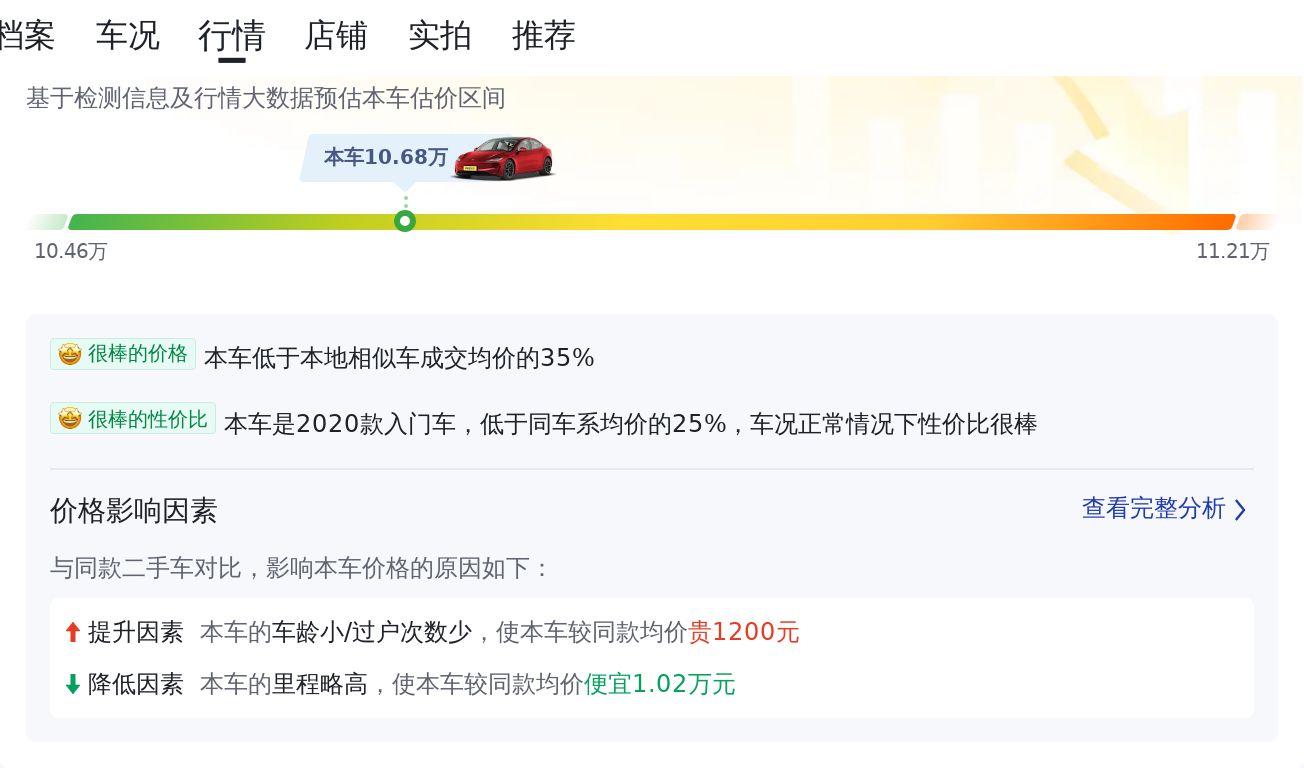Click the emoji icon beside 很棒的价格

click(70, 354)
